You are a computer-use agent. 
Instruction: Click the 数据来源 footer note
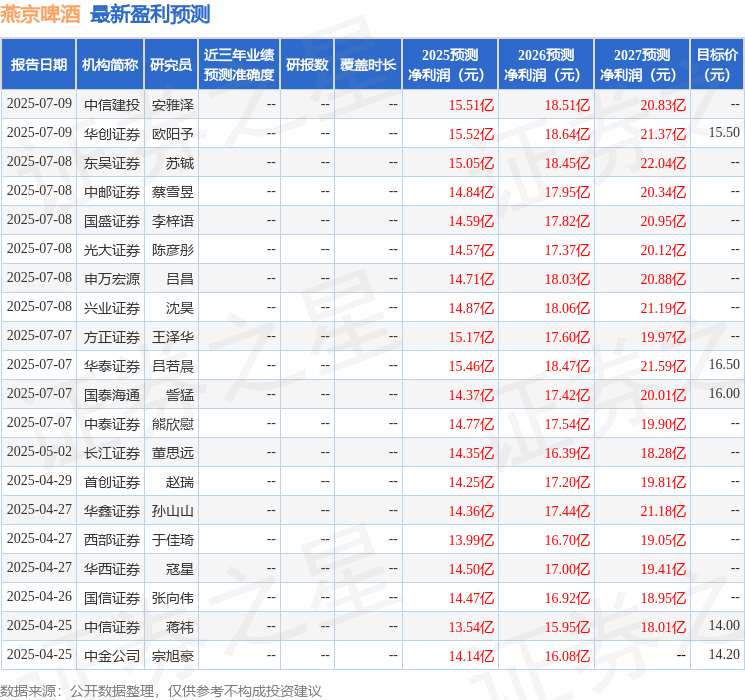(161, 690)
